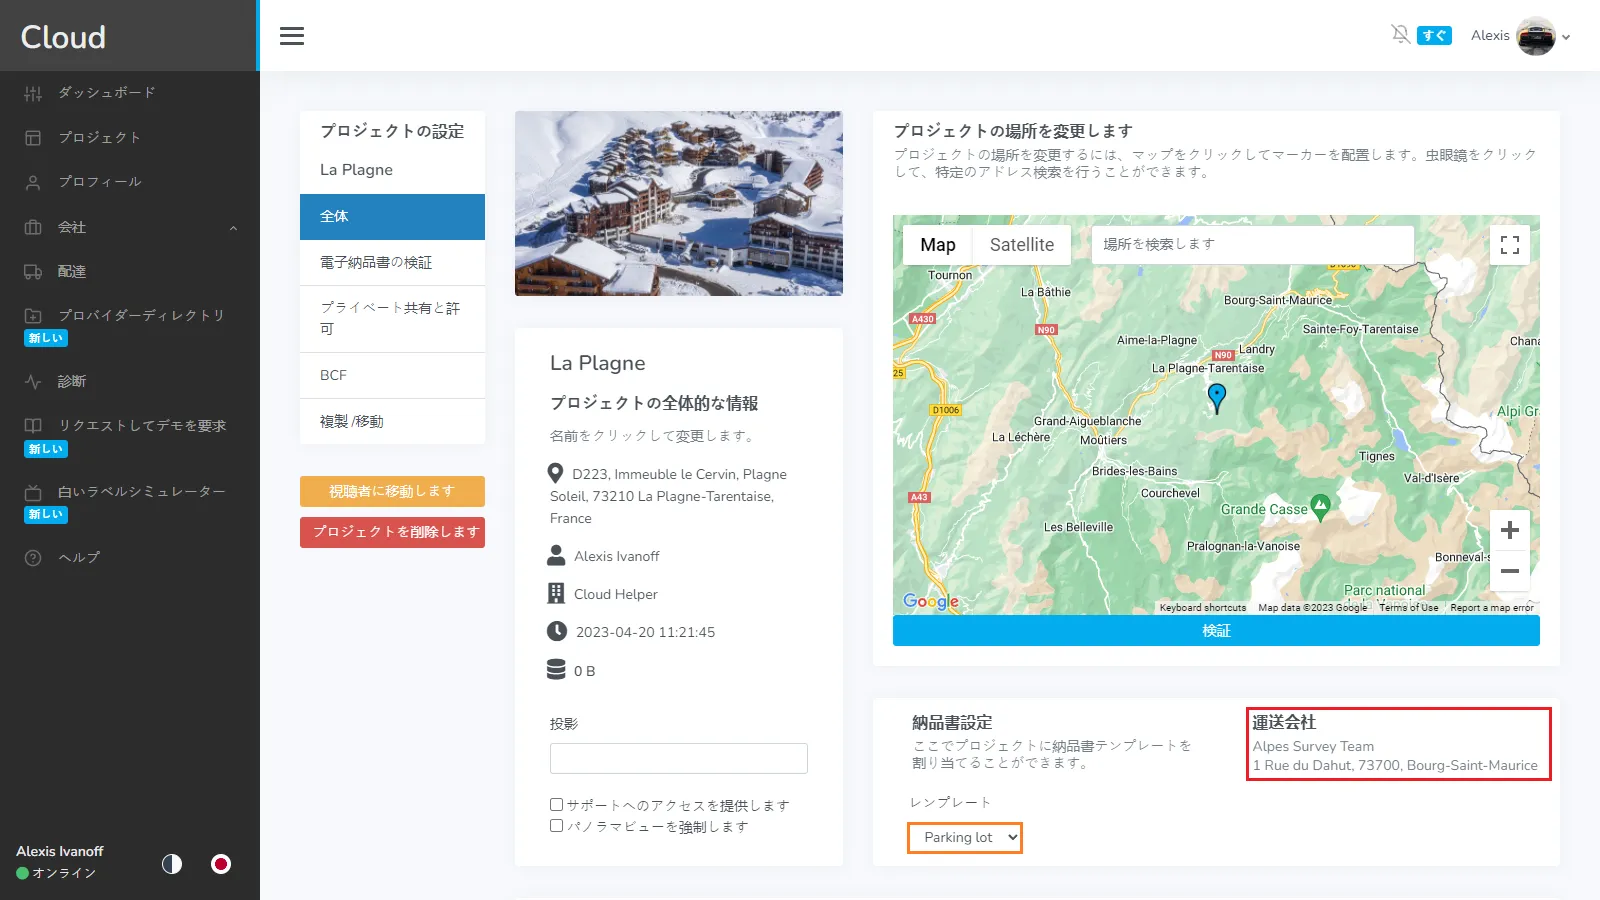The image size is (1600, 900).
Task: Click the 場所を検索します search field
Action: click(1251, 244)
